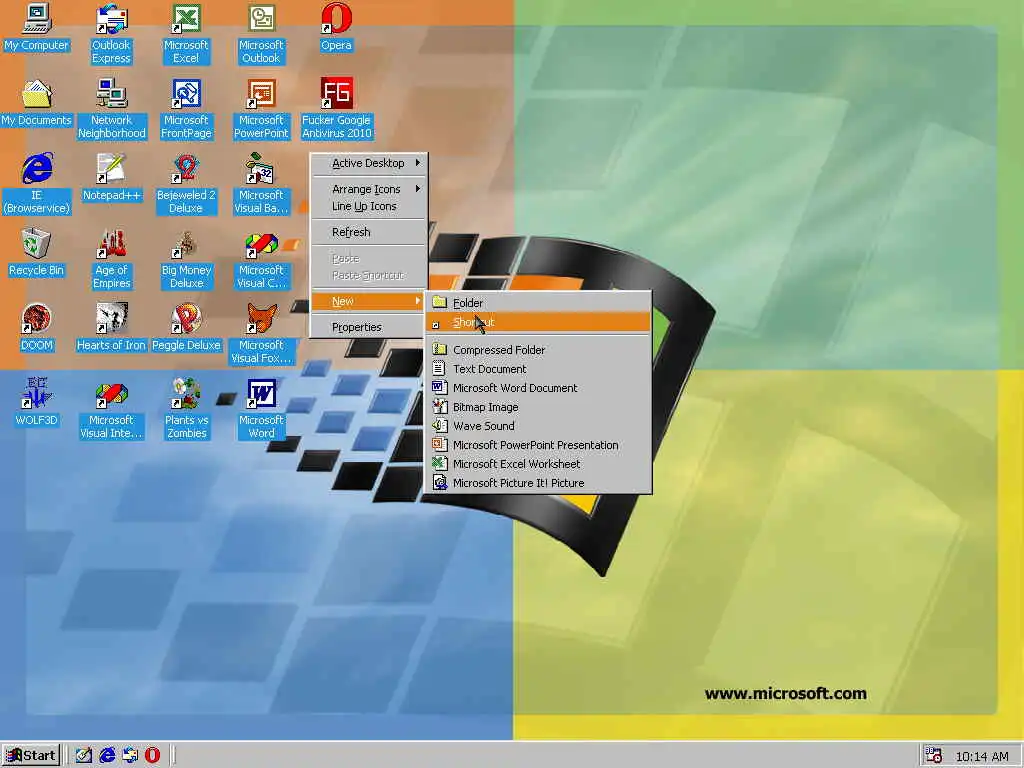This screenshot has height=768, width=1024.
Task: Select the Outlook Express desktop shortcut
Action: [111, 34]
